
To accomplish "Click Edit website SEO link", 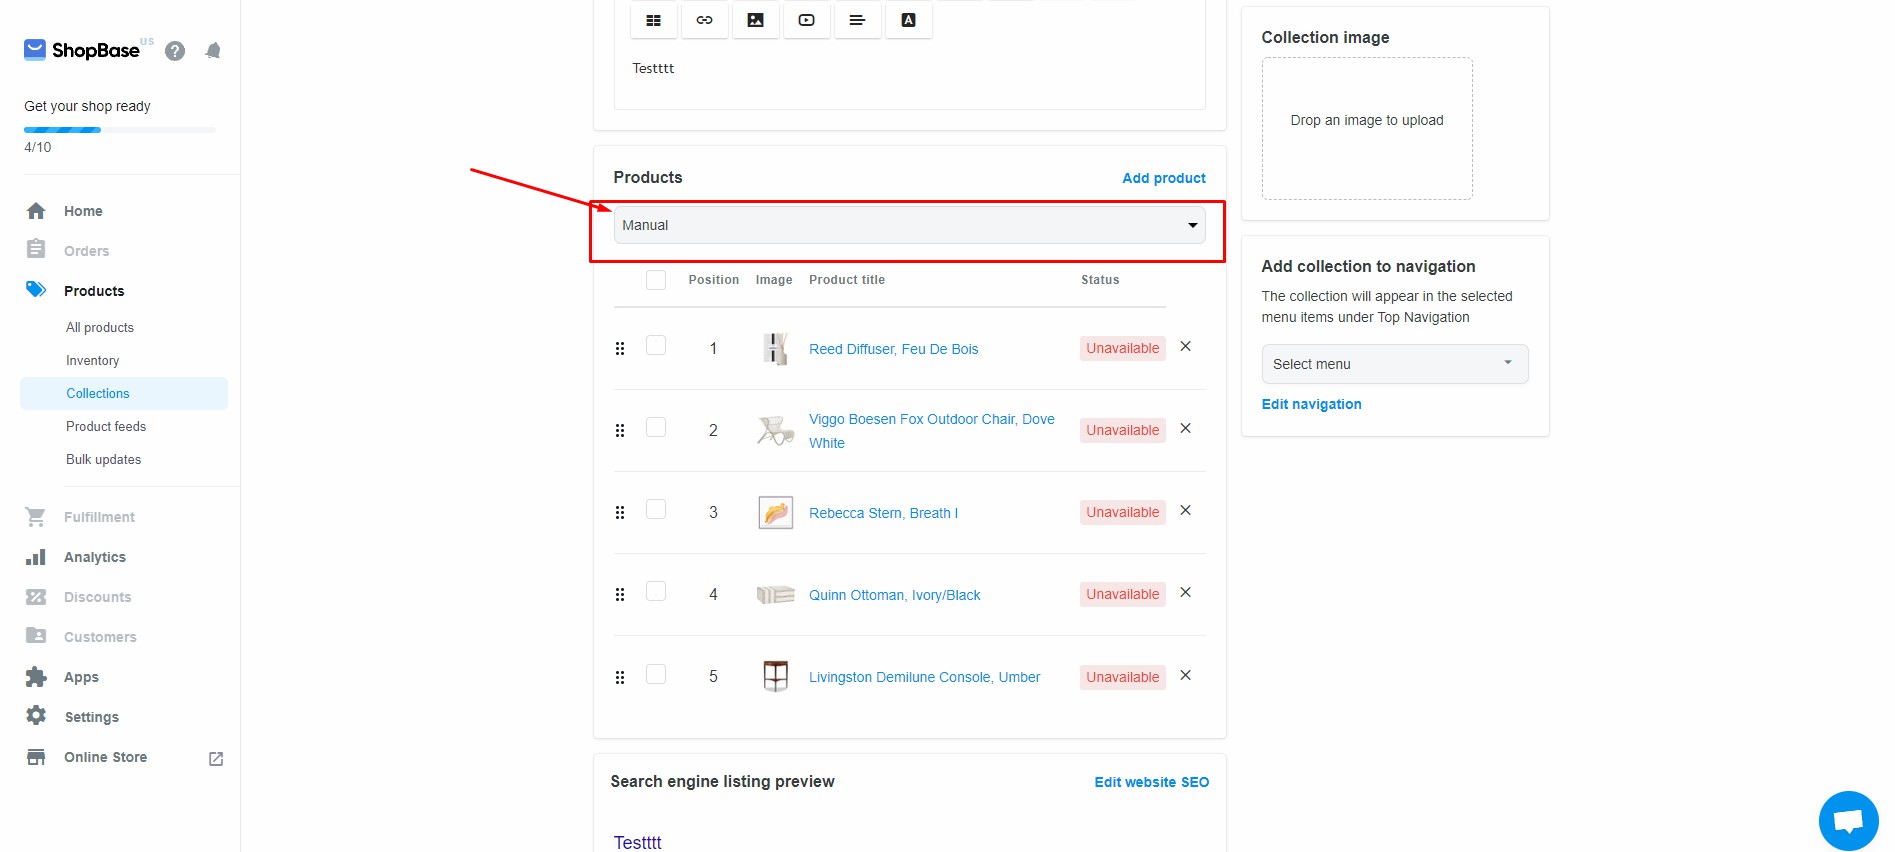I will 1151,782.
